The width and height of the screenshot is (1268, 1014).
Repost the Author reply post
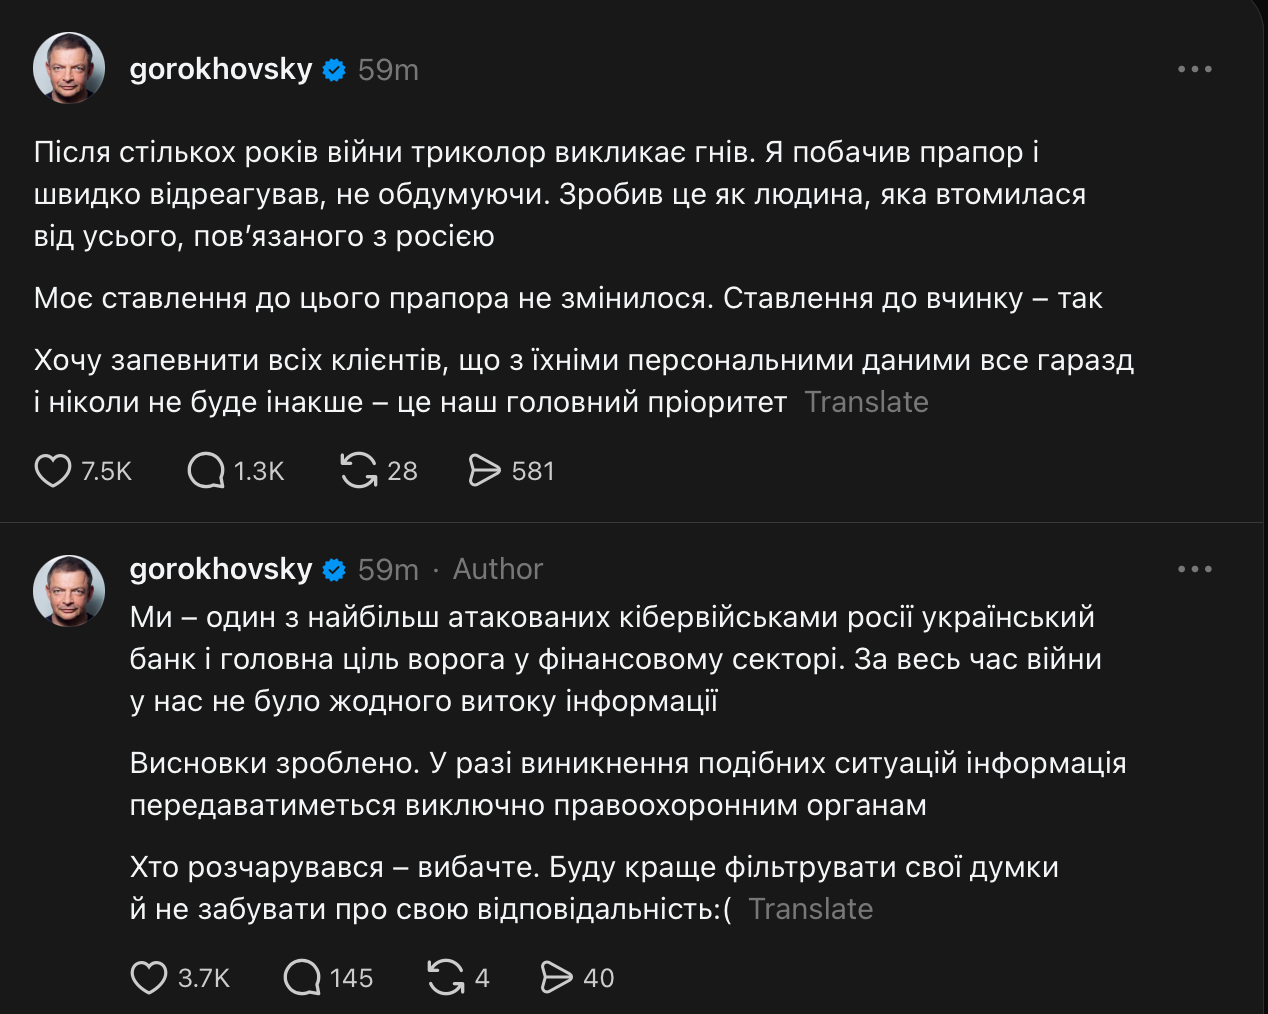pos(446,977)
